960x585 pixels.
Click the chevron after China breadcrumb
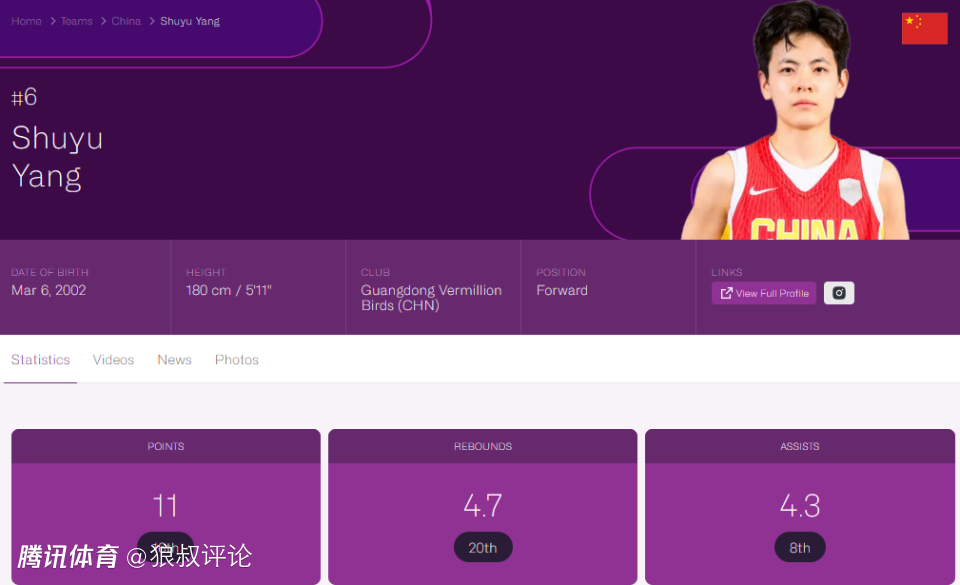click(x=151, y=21)
